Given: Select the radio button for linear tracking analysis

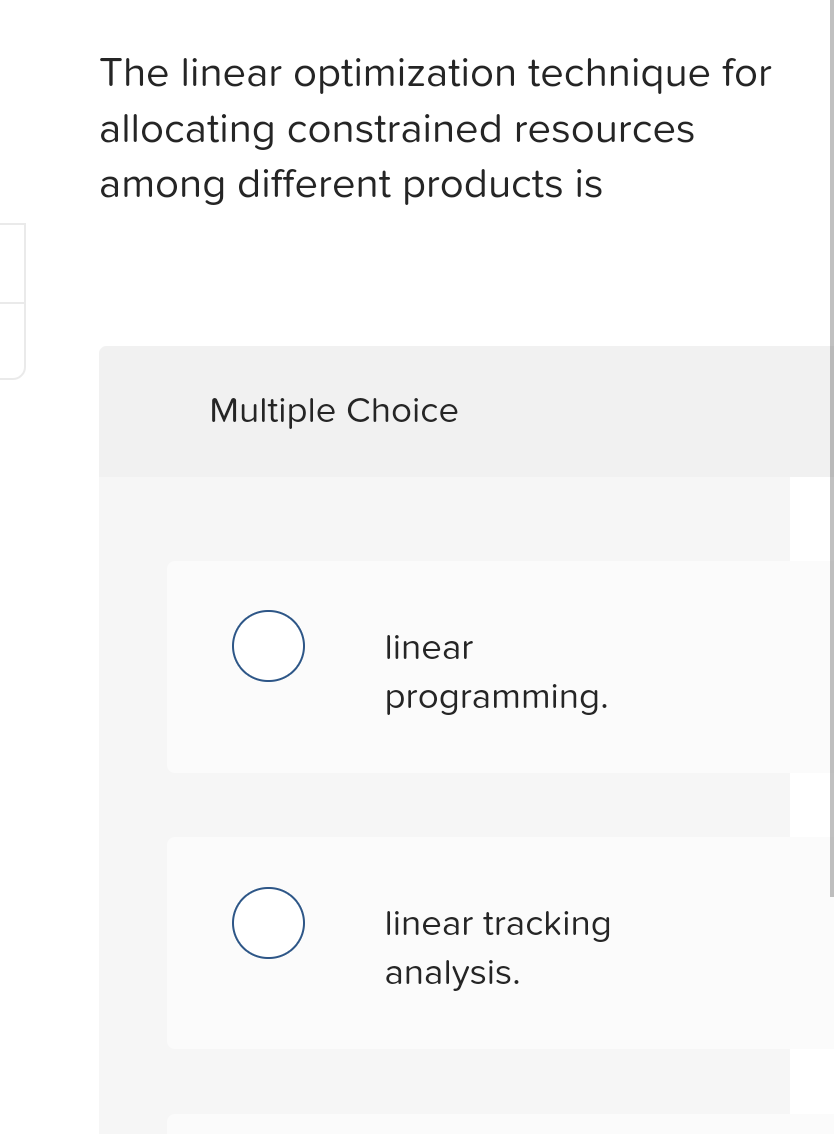Looking at the screenshot, I should [x=268, y=922].
